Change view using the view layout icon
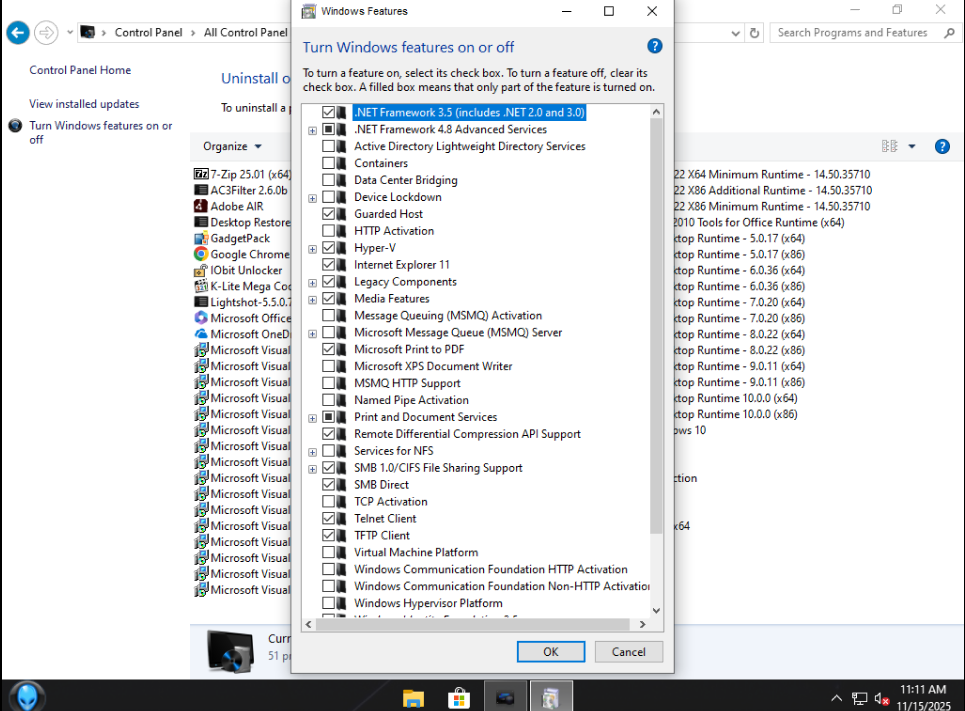This screenshot has width=965, height=711. tap(889, 146)
